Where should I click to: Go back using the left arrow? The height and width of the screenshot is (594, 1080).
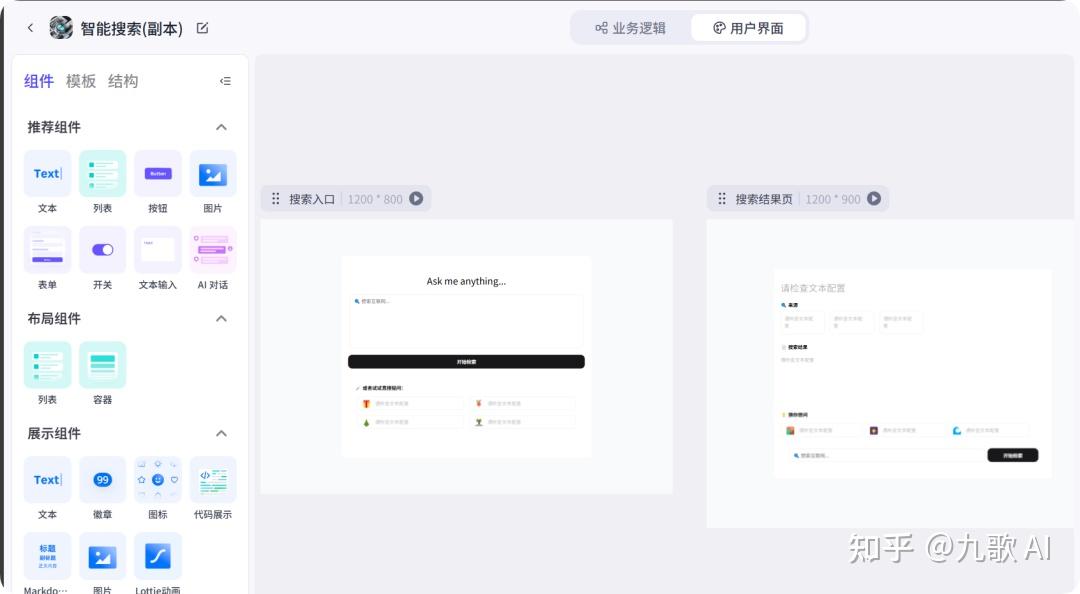pos(30,28)
